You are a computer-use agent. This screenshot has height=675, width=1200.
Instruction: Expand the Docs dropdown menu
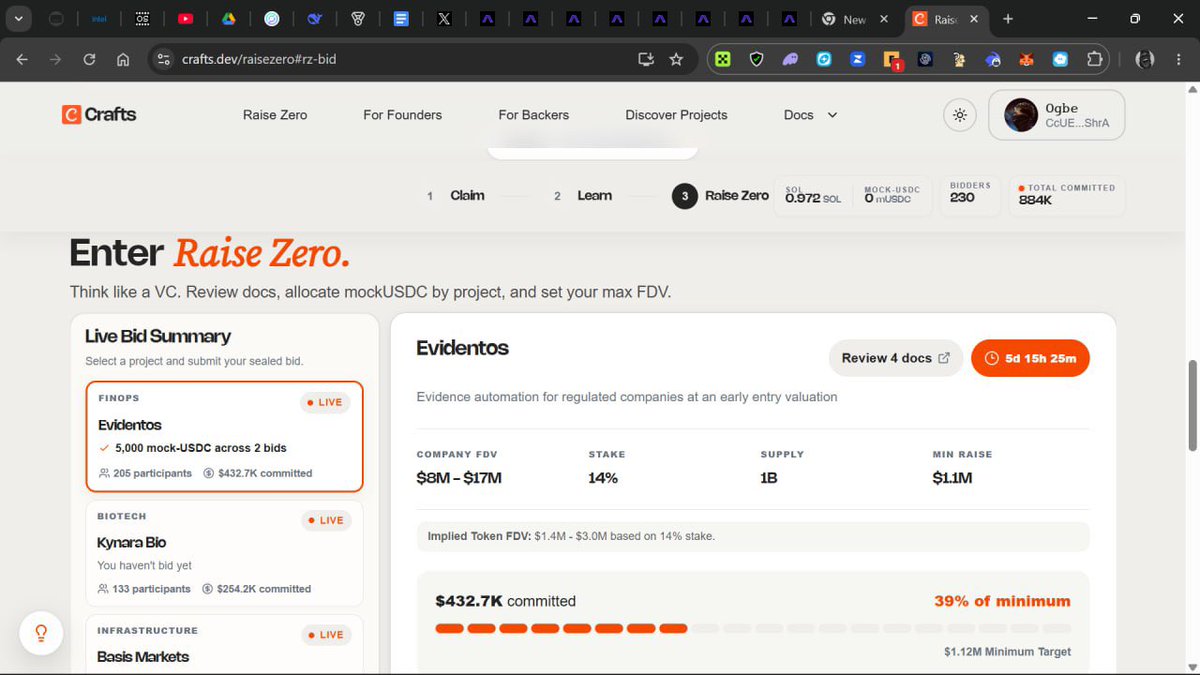tap(810, 115)
